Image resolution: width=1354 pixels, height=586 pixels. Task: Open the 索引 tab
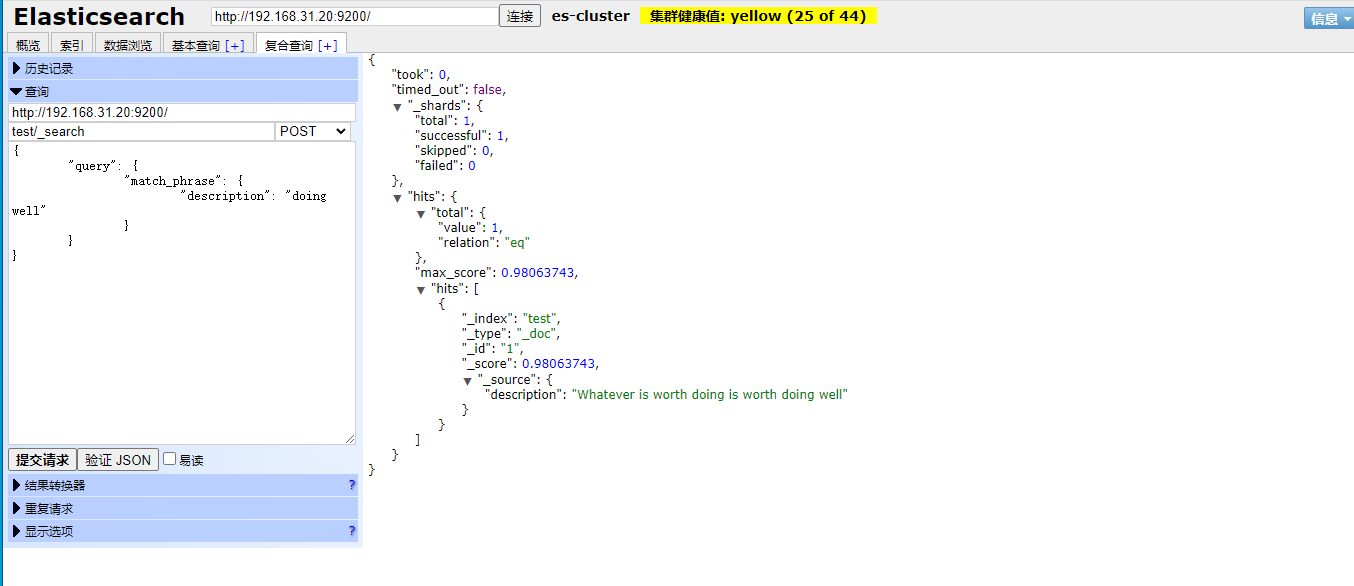click(x=72, y=45)
